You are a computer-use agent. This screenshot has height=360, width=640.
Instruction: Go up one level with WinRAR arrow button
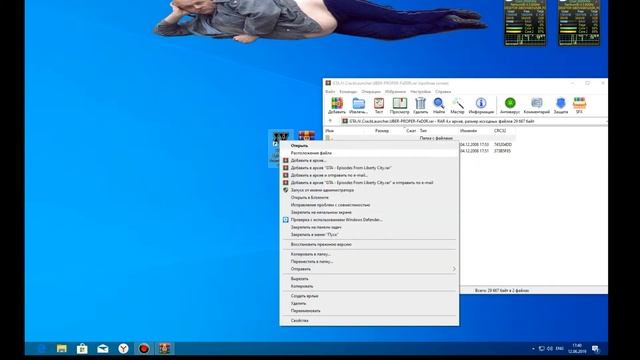pyautogui.click(x=330, y=121)
